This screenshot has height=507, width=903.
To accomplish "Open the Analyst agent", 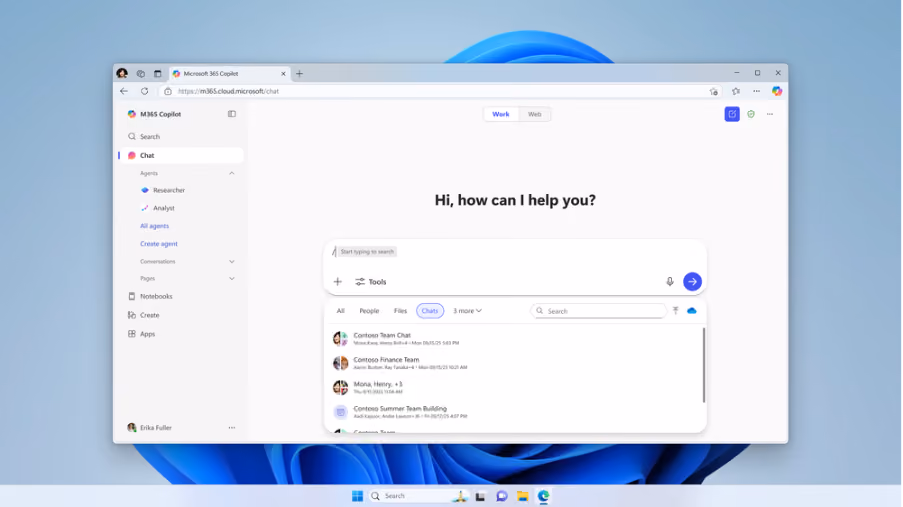I will [x=158, y=208].
